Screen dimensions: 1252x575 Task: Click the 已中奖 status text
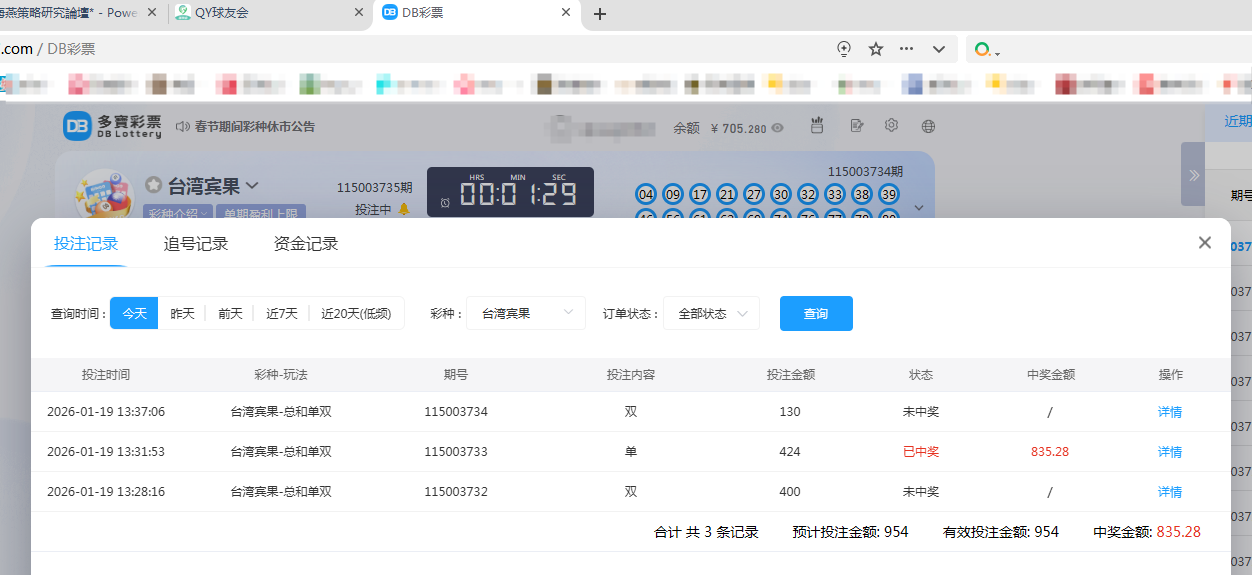(921, 452)
